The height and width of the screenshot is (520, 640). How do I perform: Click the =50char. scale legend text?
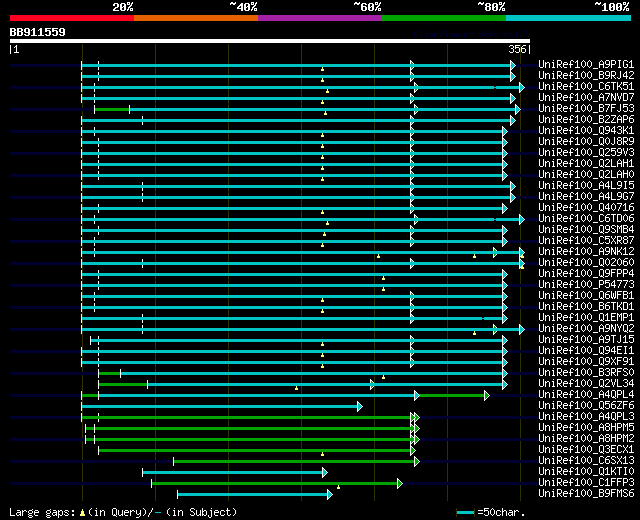501,512
